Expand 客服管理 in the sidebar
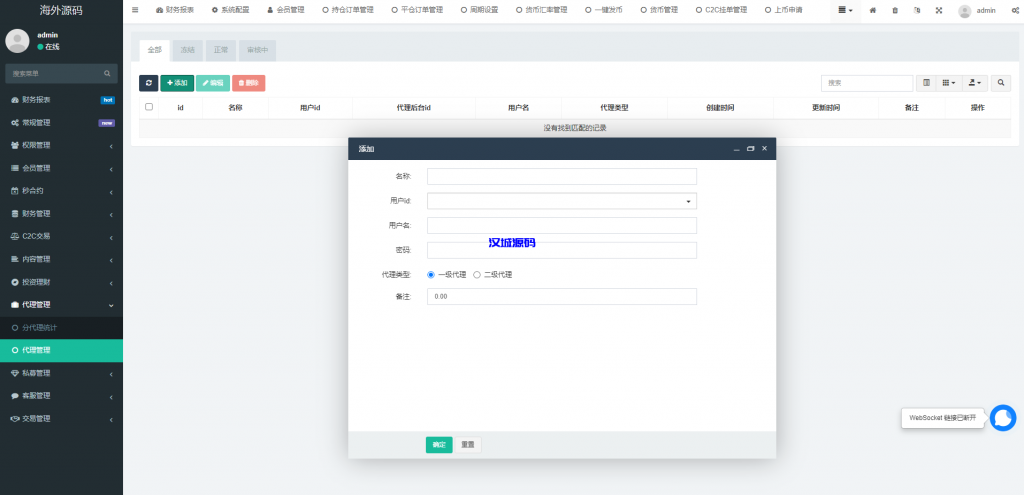This screenshot has width=1024, height=495. point(61,396)
